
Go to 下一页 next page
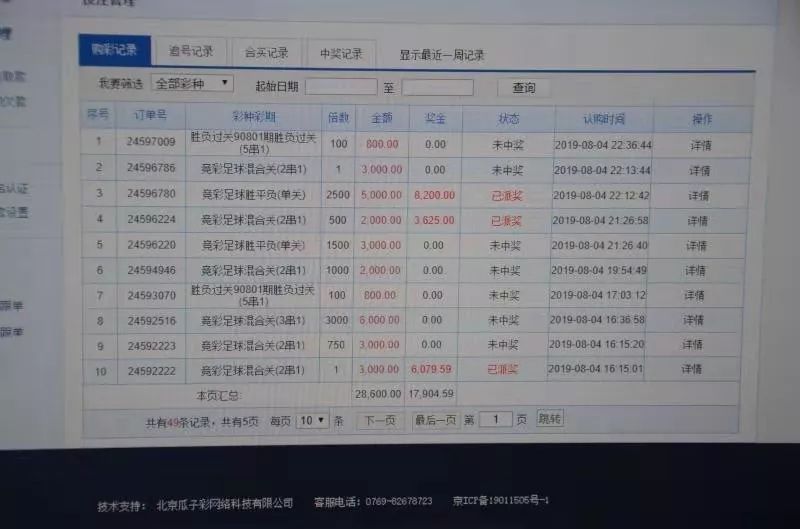coord(380,420)
